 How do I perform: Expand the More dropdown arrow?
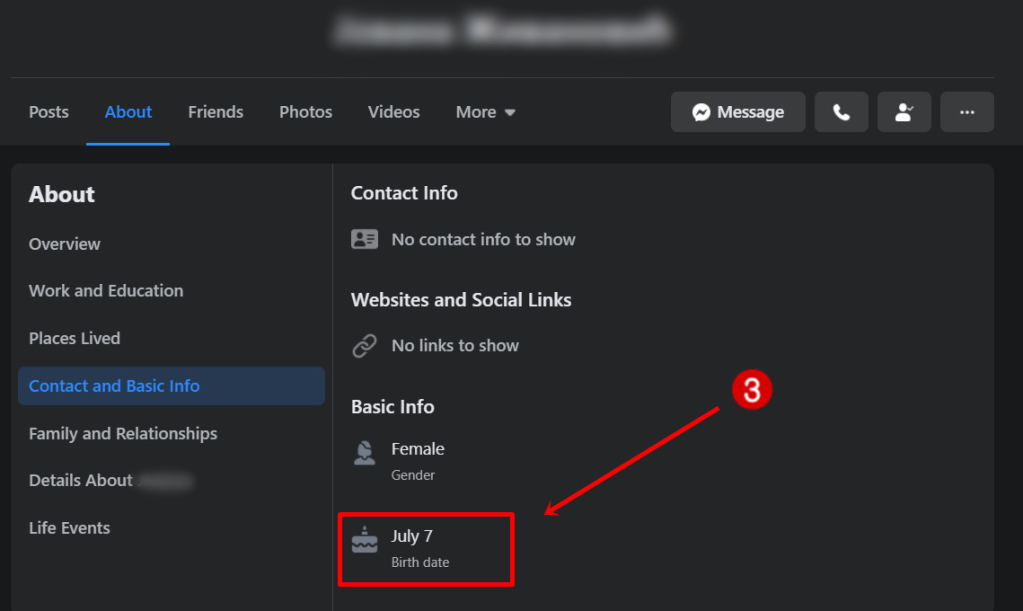[510, 113]
